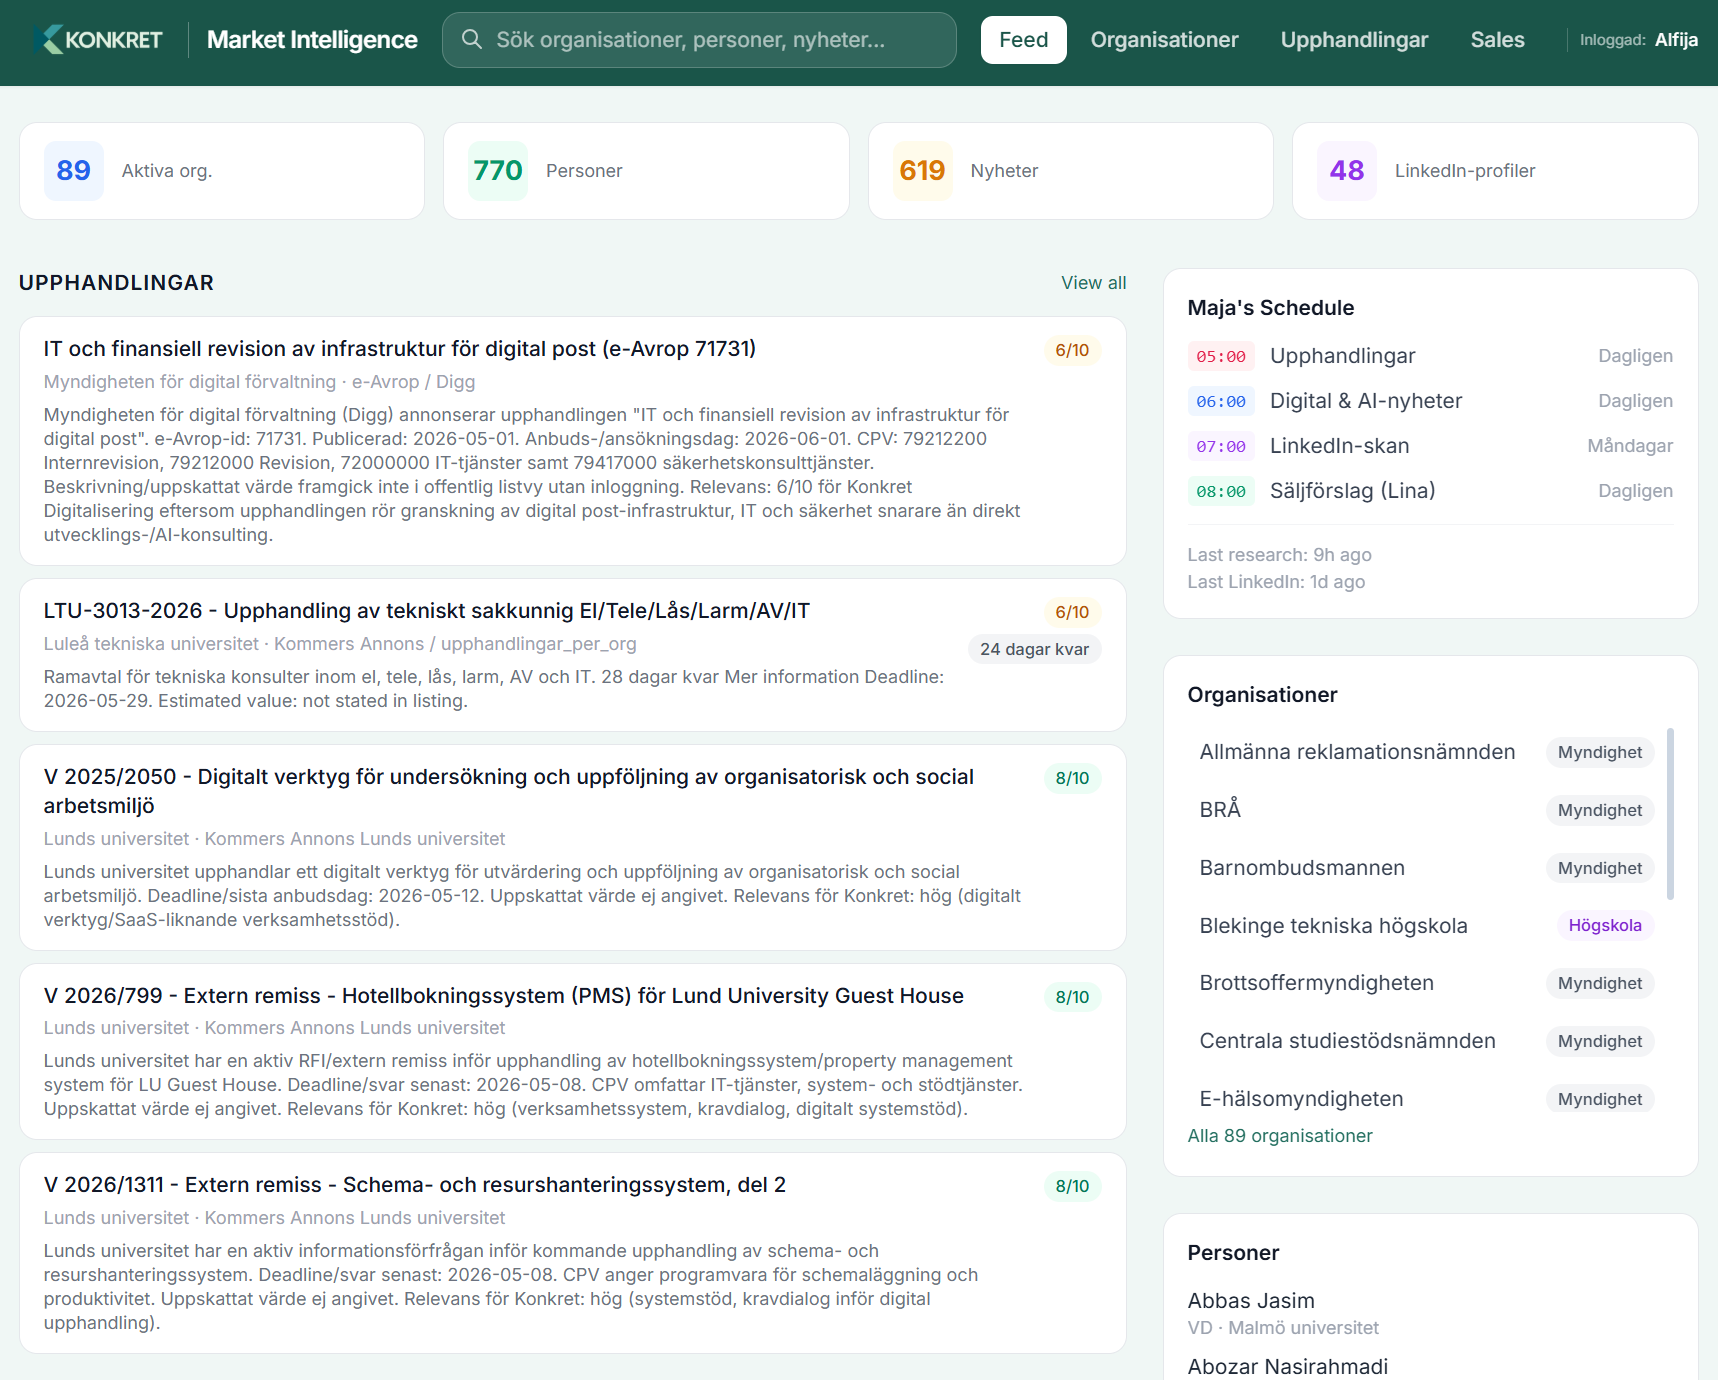The height and width of the screenshot is (1380, 1718).
Task: Open V 2026/799 hotellbokningssystem tender
Action: (x=503, y=996)
